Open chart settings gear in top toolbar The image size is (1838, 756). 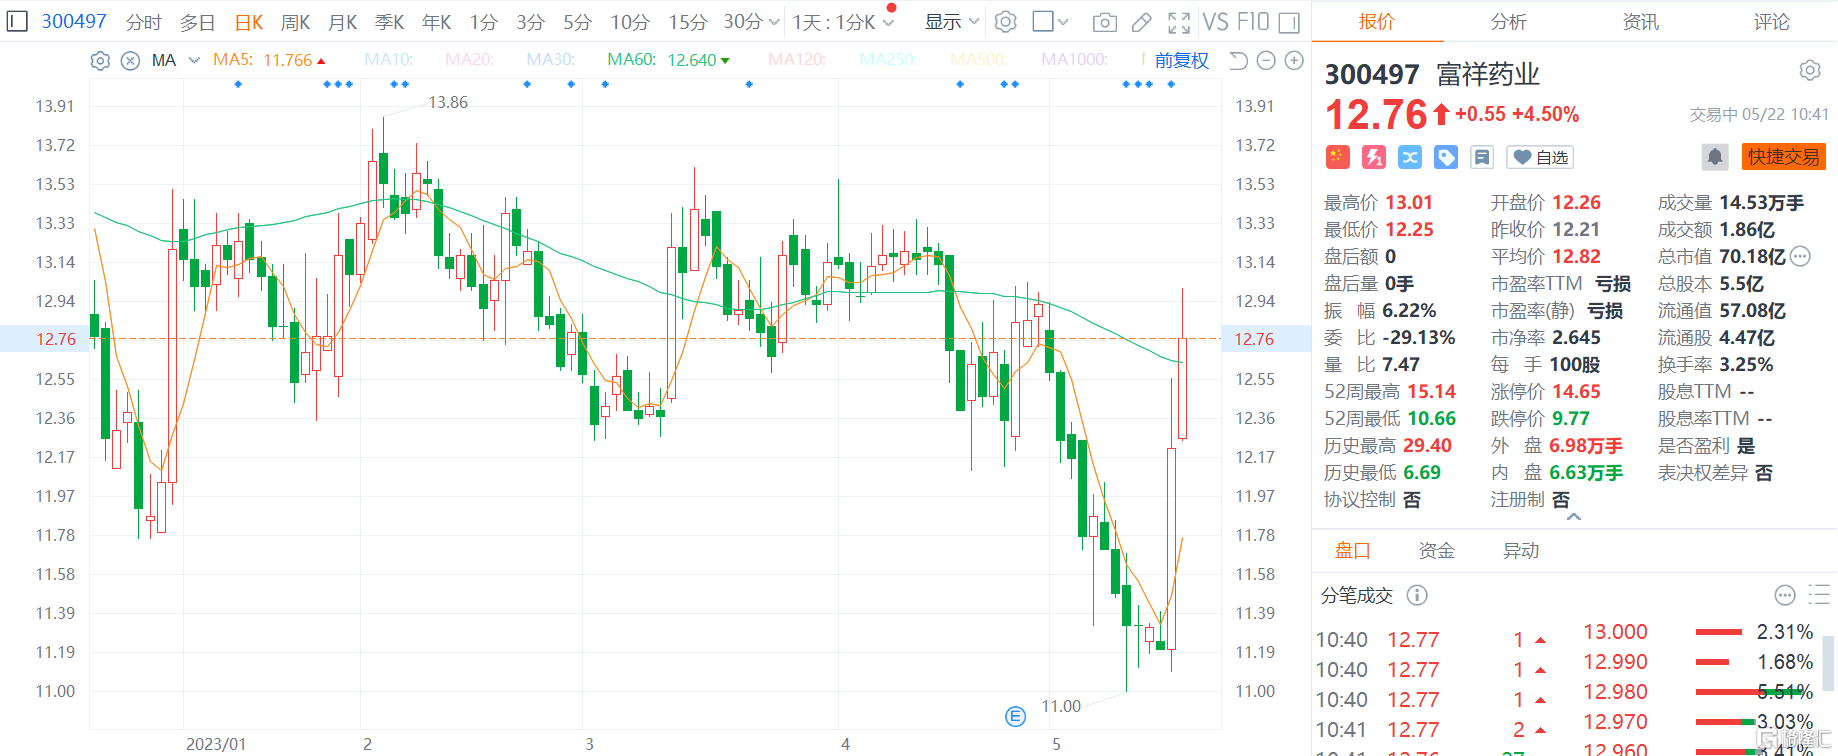click(1006, 22)
